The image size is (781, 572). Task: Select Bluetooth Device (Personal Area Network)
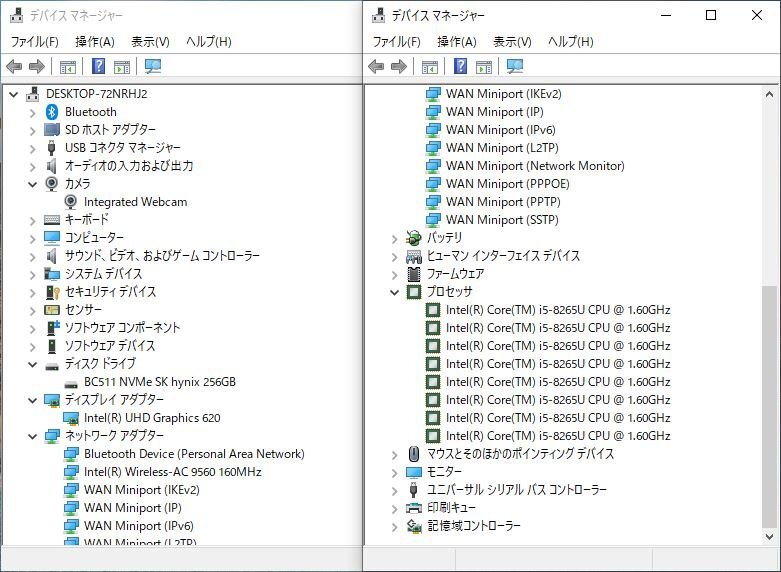[x=194, y=454]
